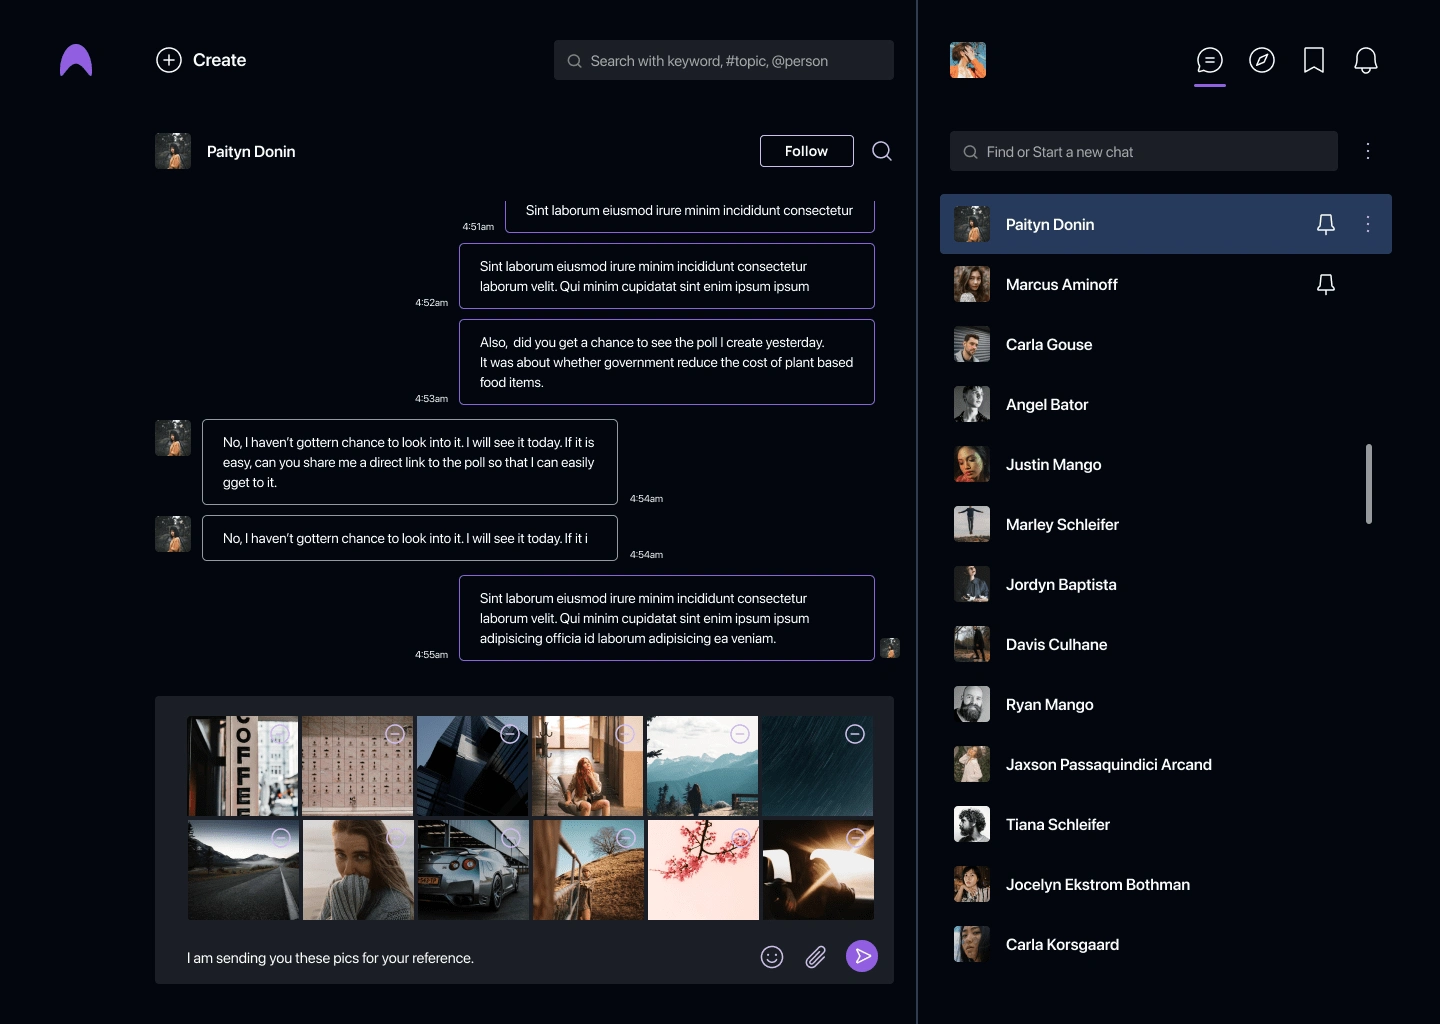Open the notifications bell tab
Image resolution: width=1440 pixels, height=1024 pixels.
(1366, 61)
